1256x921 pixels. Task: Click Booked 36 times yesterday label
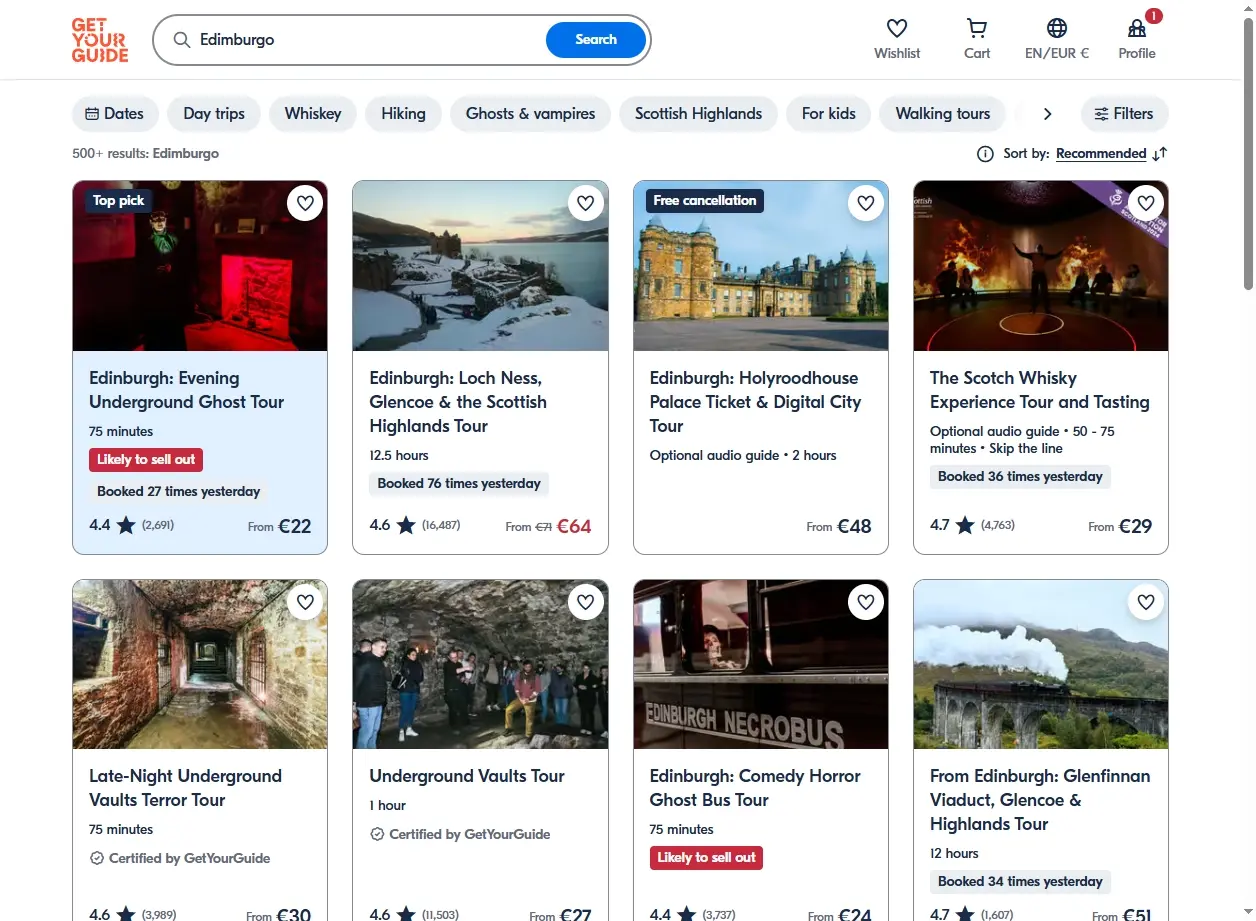click(1020, 477)
